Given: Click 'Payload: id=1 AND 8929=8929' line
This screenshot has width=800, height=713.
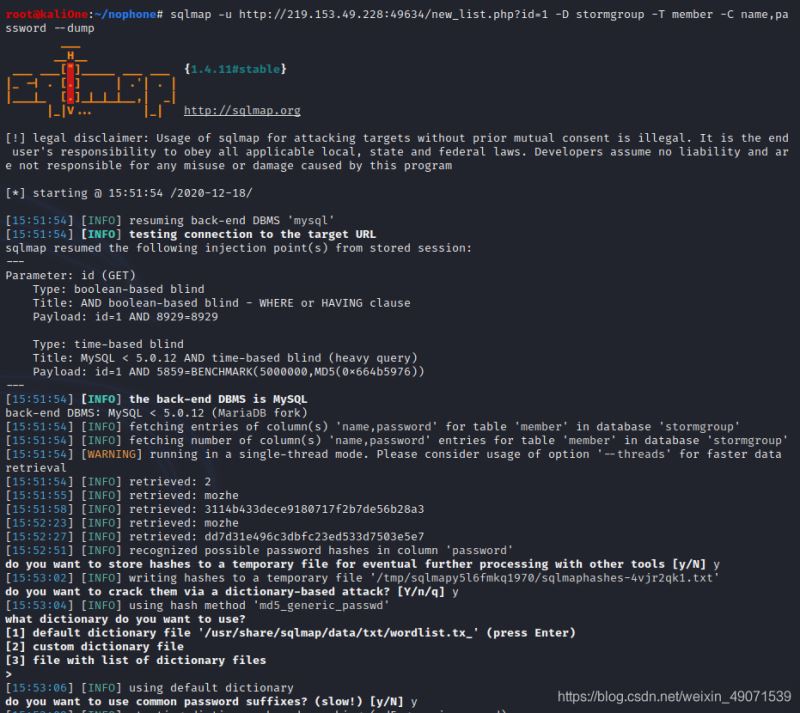Looking at the screenshot, I should point(125,317).
